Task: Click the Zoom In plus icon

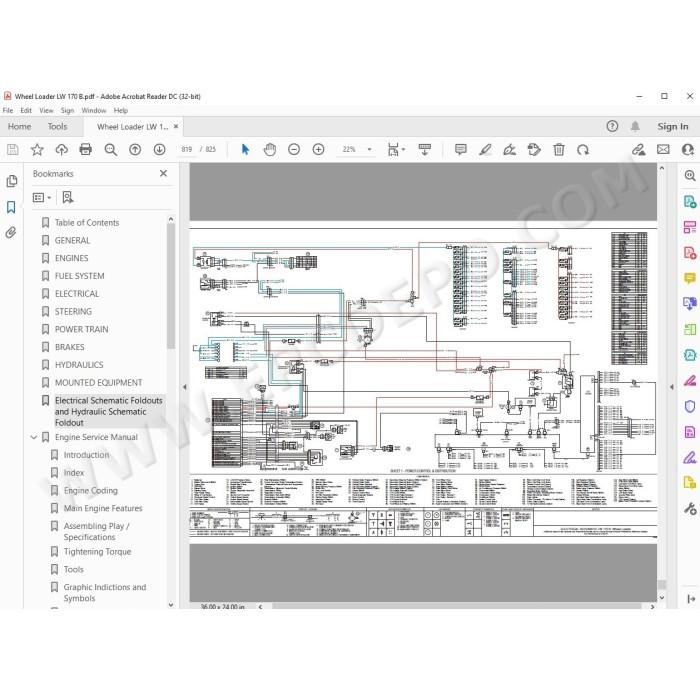Action: 318,150
